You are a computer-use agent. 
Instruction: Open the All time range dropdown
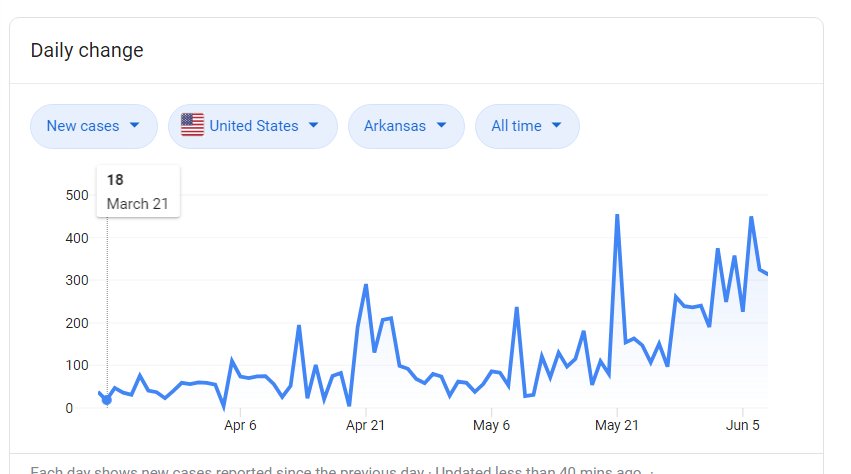point(527,126)
